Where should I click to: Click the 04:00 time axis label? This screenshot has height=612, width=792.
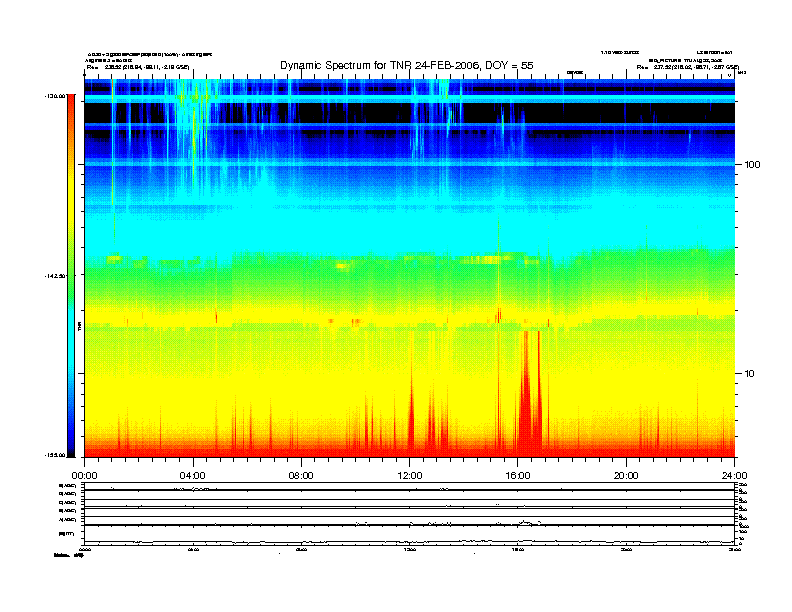pyautogui.click(x=193, y=476)
